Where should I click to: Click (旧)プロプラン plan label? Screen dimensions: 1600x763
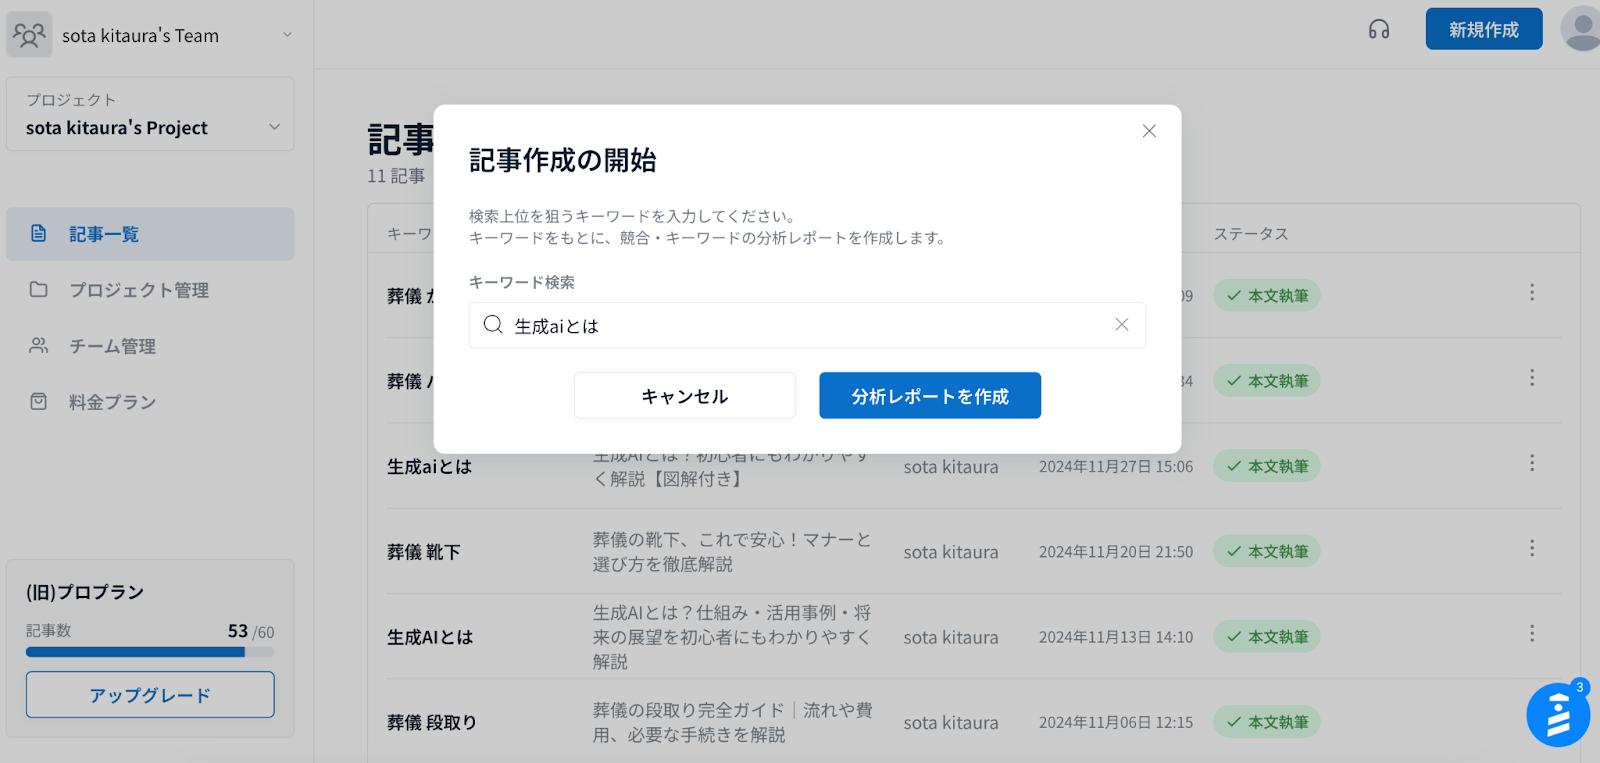coord(85,592)
